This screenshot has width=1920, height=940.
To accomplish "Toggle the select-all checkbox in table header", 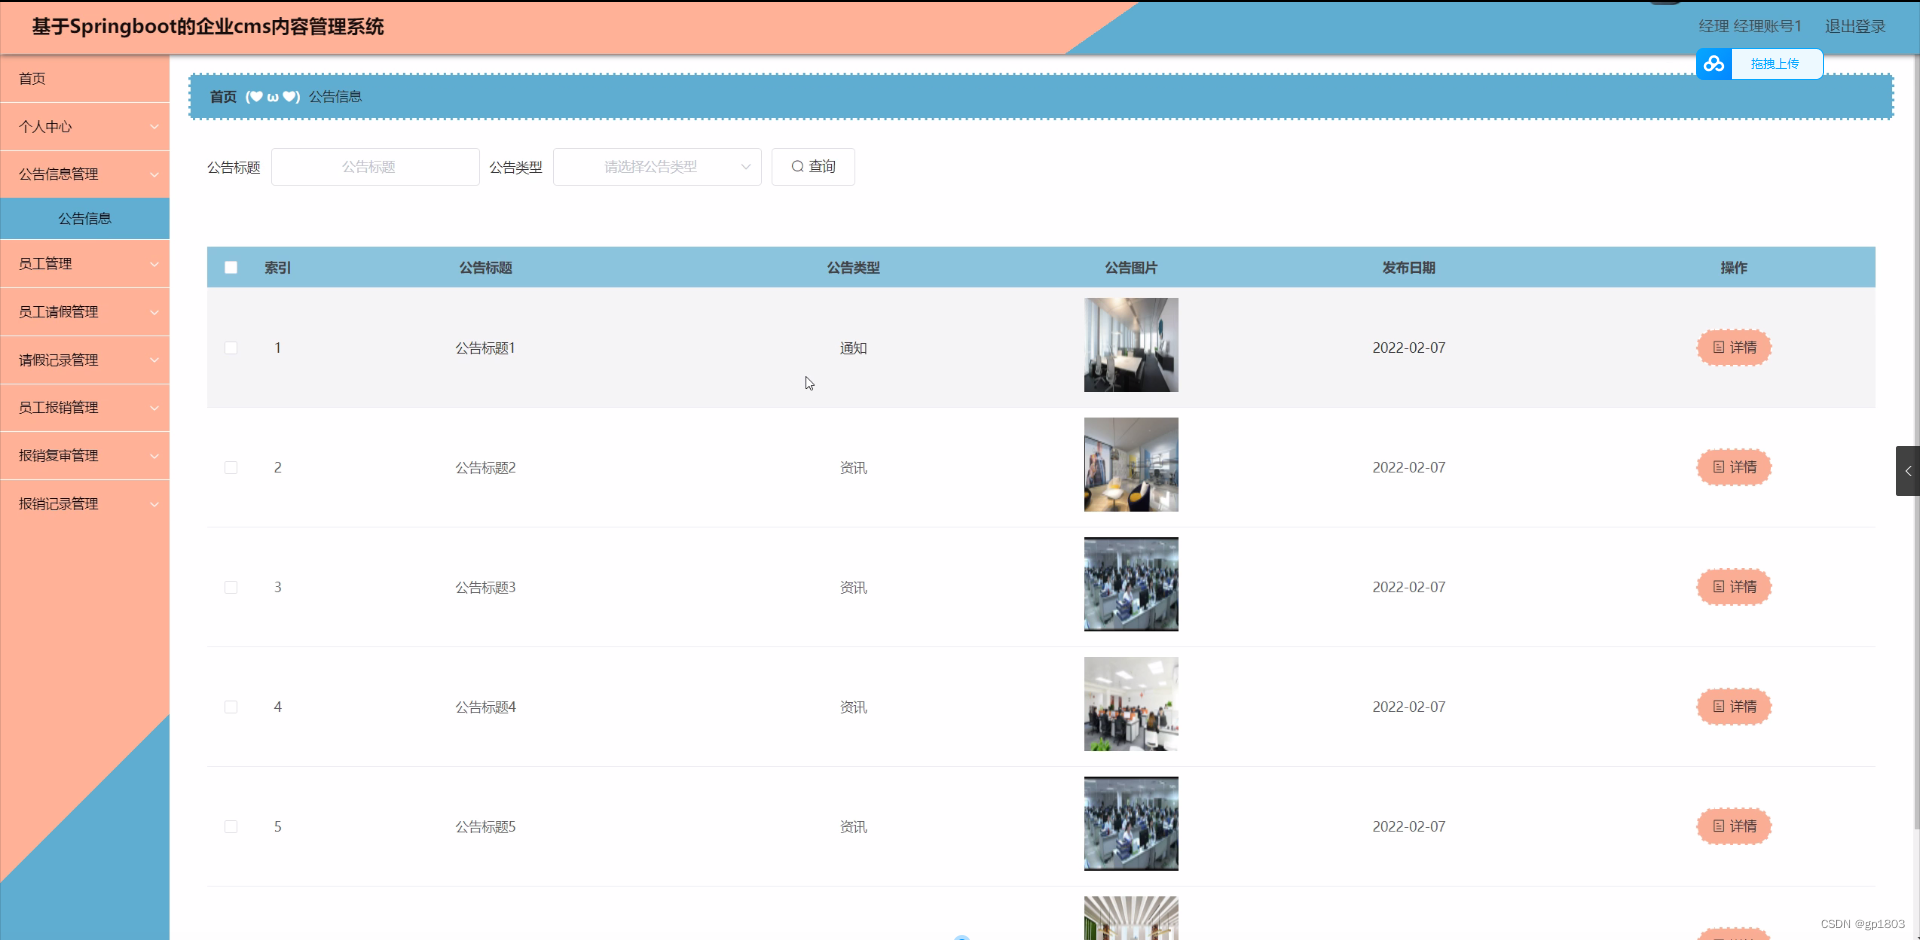I will 231,267.
